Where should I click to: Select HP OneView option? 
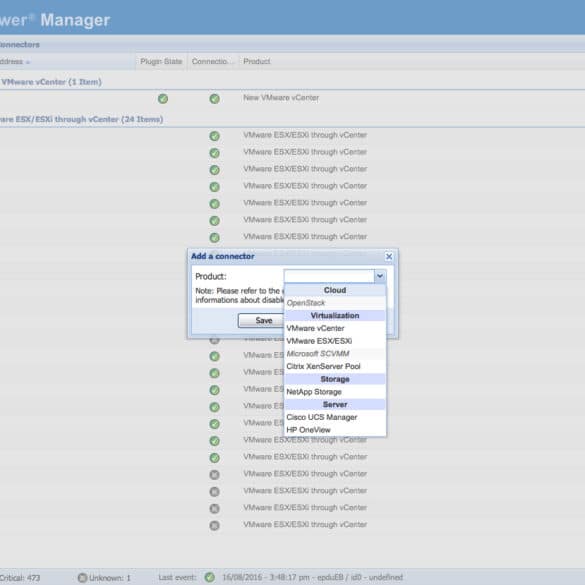click(335, 430)
